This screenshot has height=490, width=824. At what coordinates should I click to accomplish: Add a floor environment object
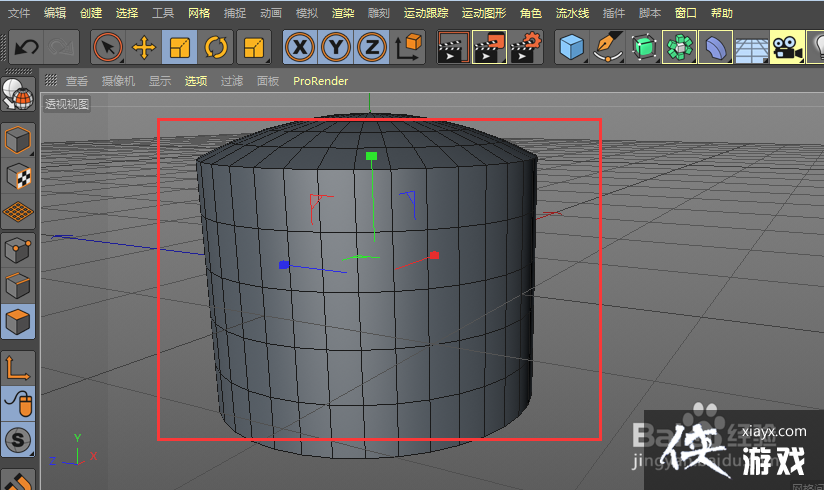click(x=751, y=47)
